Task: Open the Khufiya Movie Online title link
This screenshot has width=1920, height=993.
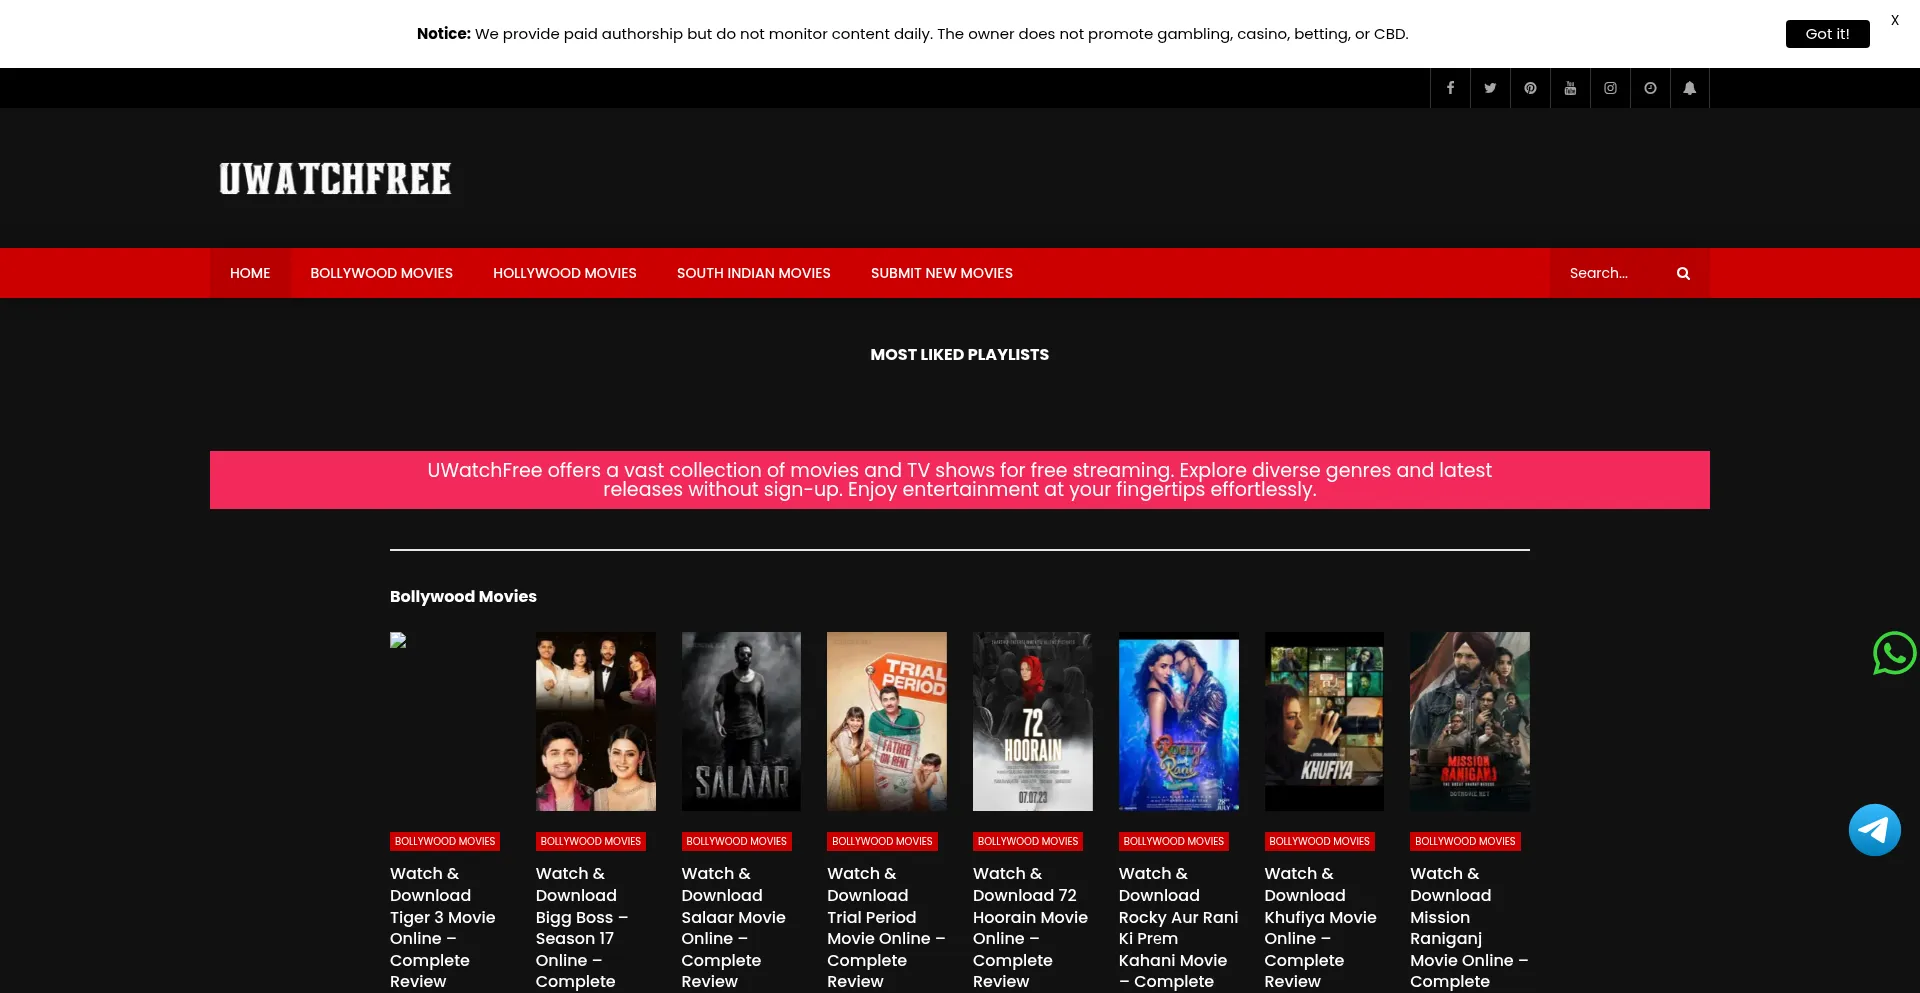Action: pos(1320,928)
